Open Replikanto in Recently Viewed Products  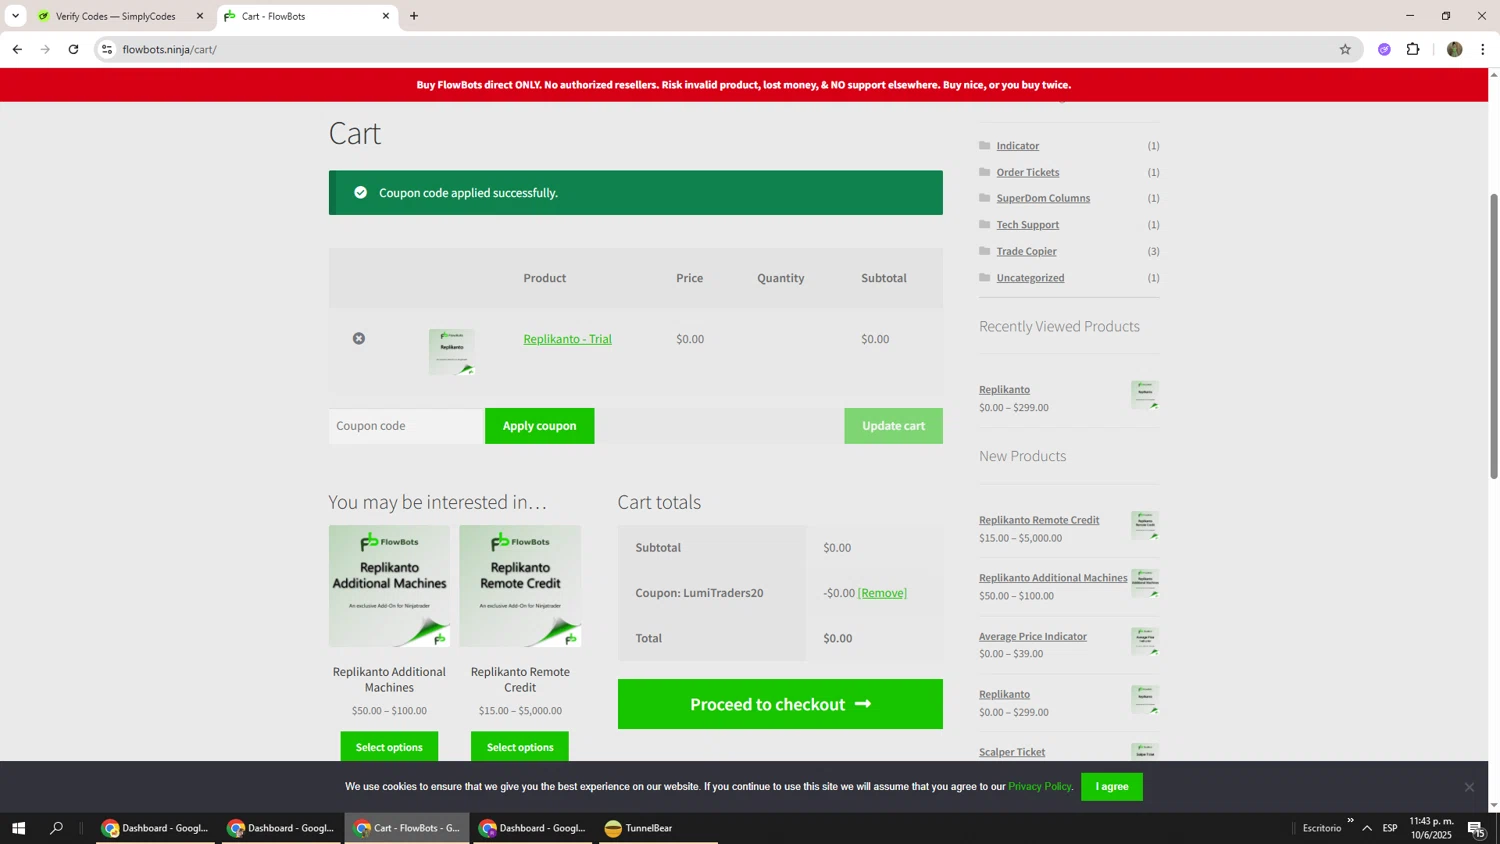click(x=1004, y=390)
